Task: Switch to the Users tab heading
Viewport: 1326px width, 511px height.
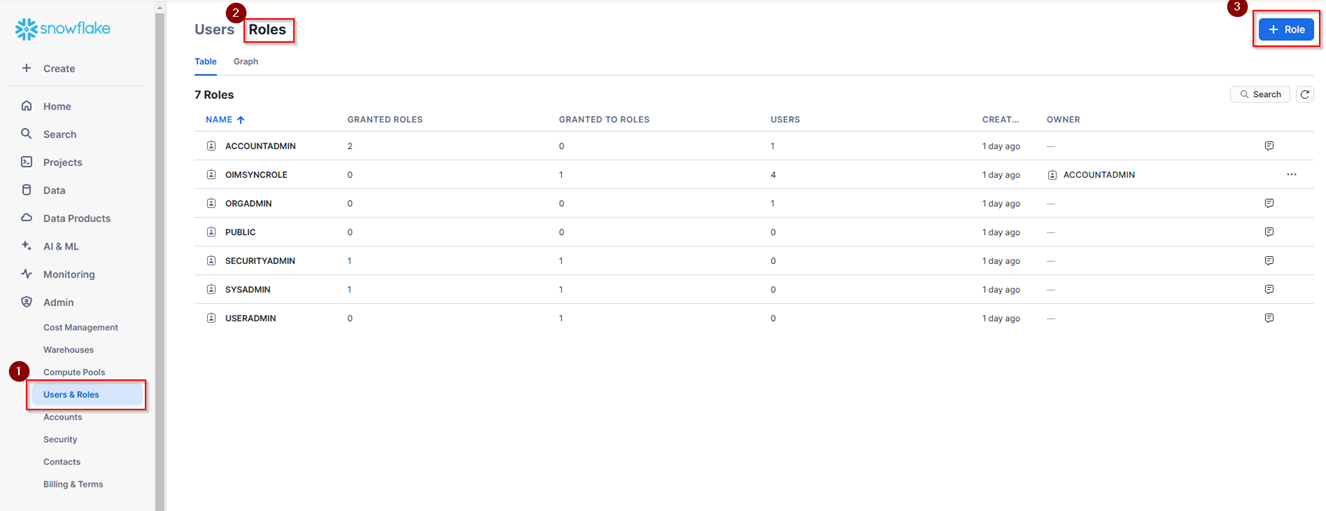Action: (214, 30)
